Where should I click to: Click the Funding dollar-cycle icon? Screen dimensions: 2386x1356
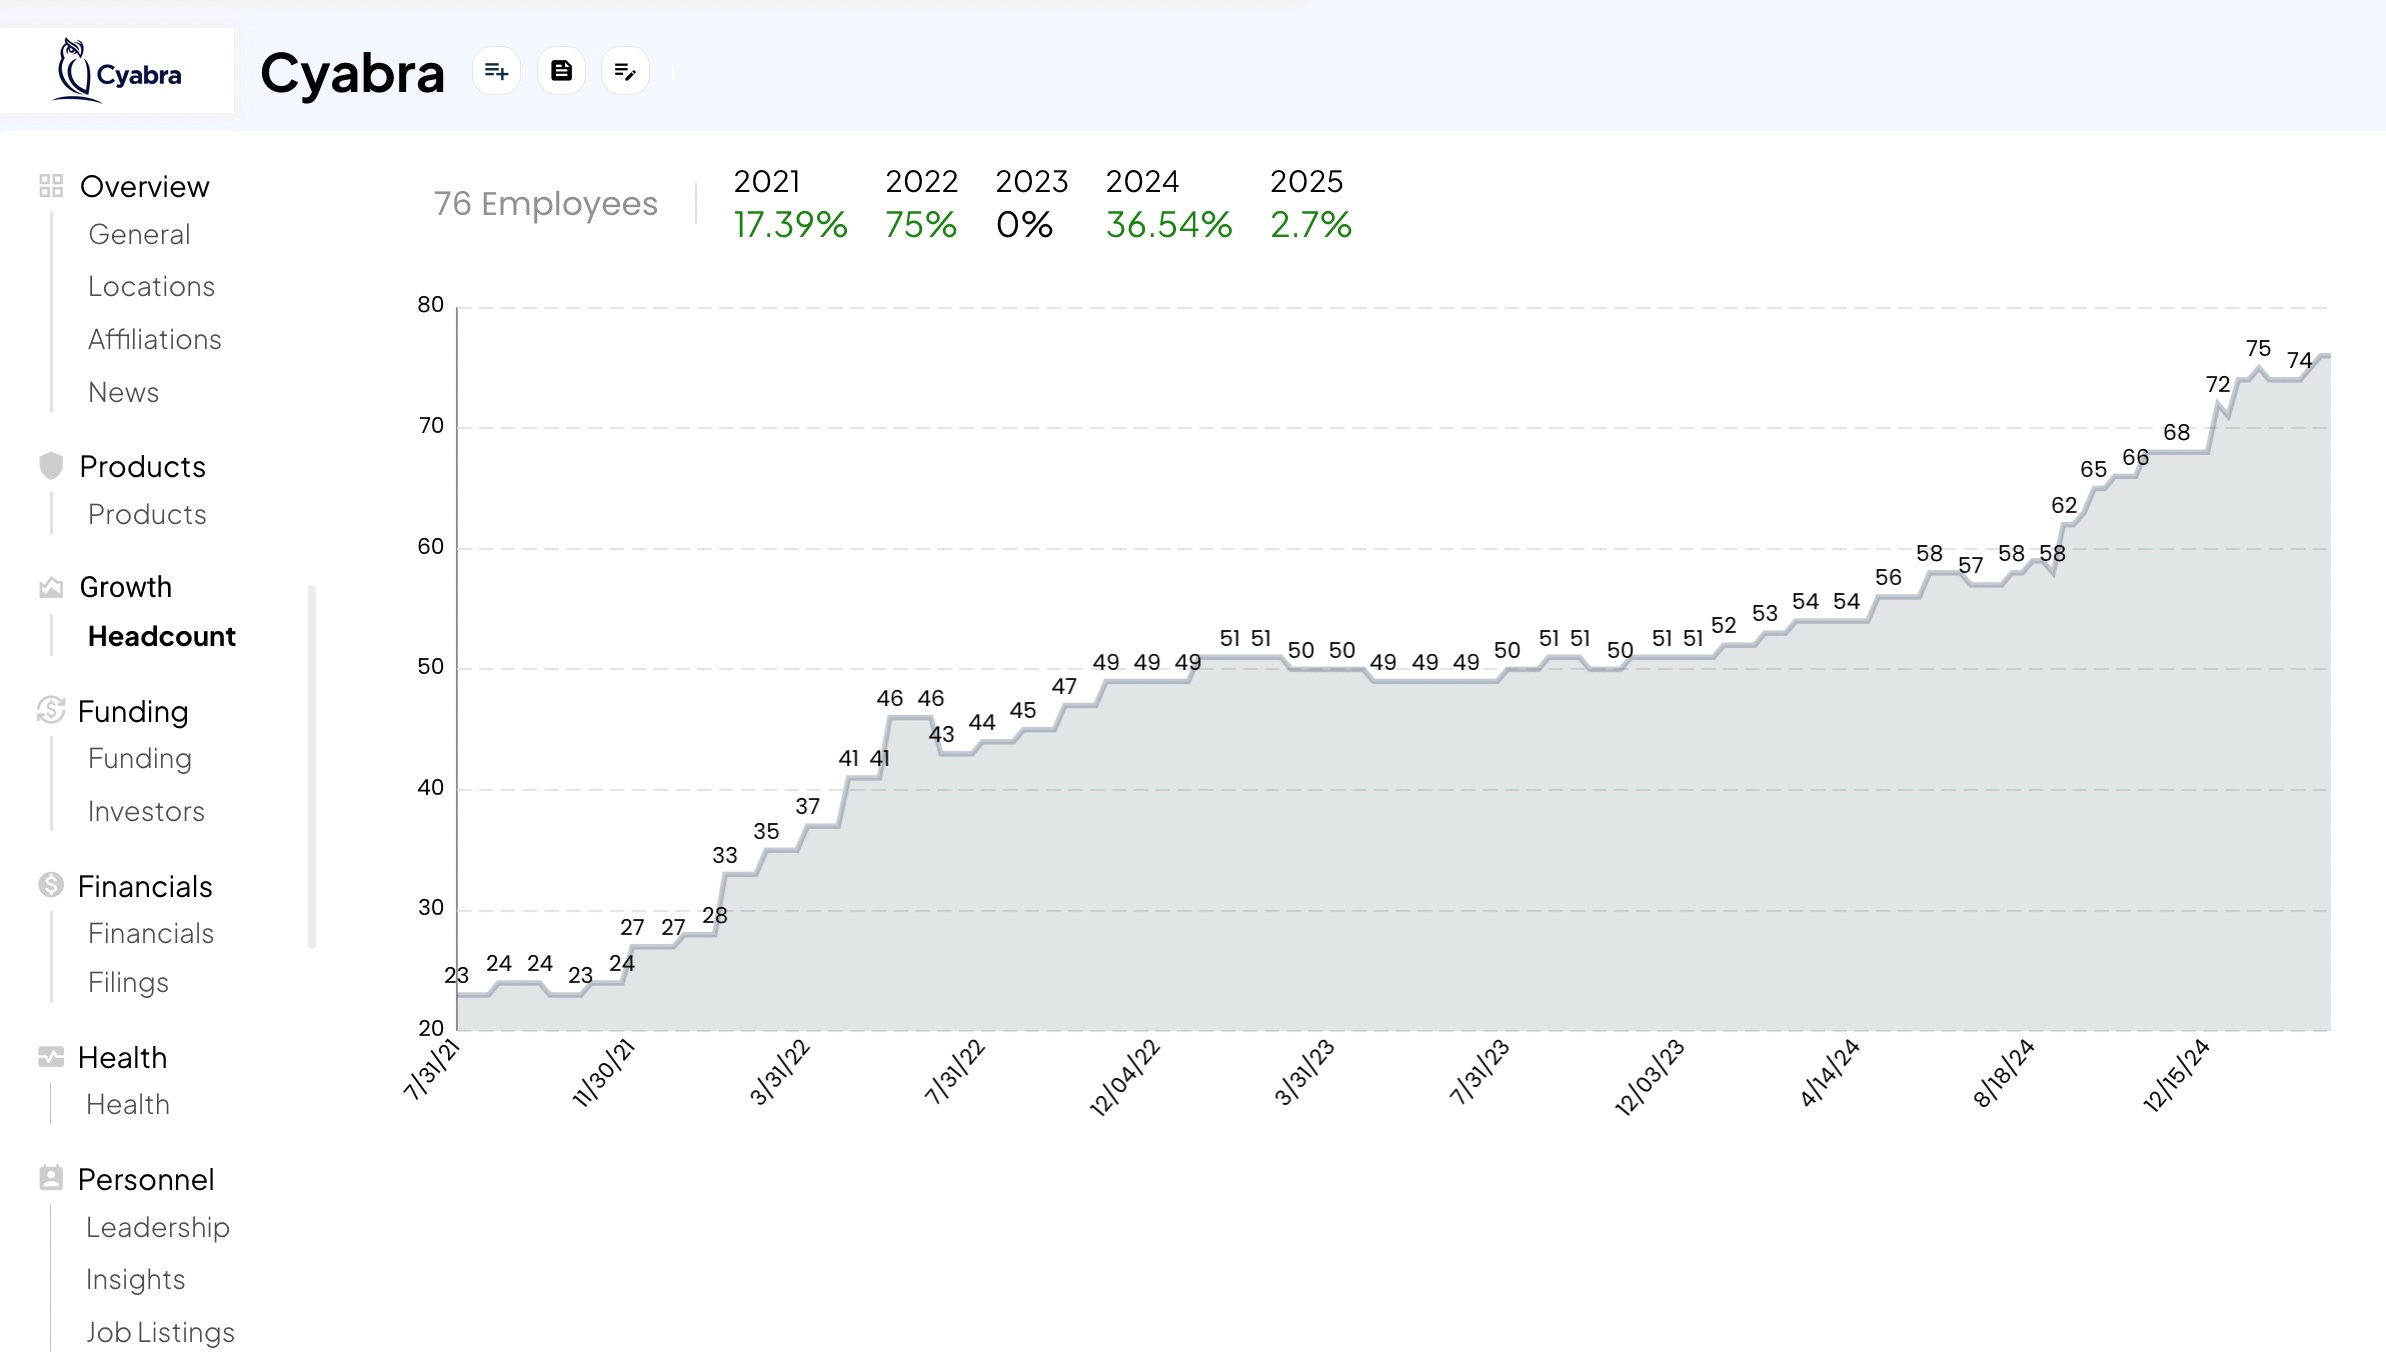click(x=51, y=710)
